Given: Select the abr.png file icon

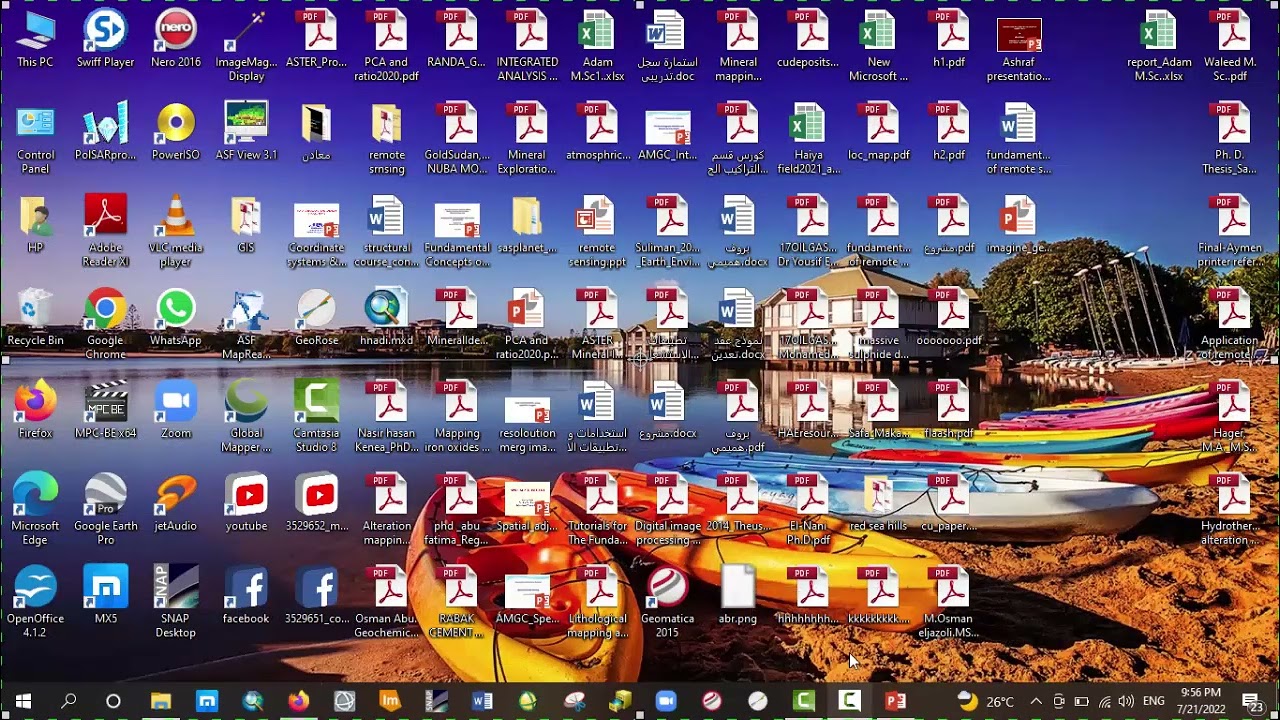Looking at the screenshot, I should click(738, 596).
